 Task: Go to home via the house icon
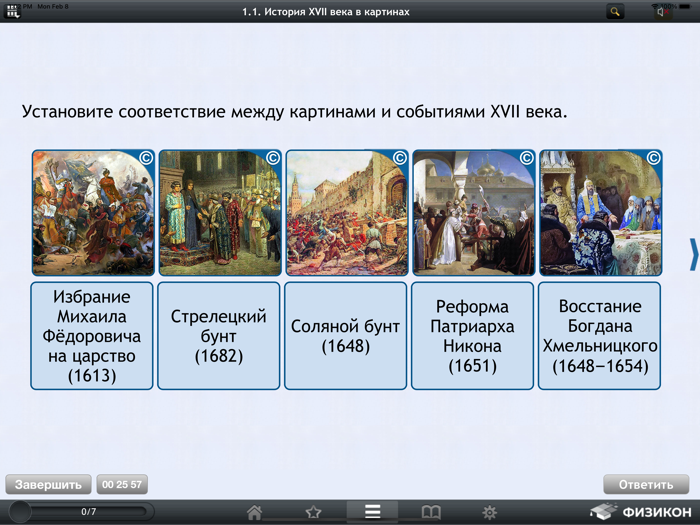click(x=254, y=512)
